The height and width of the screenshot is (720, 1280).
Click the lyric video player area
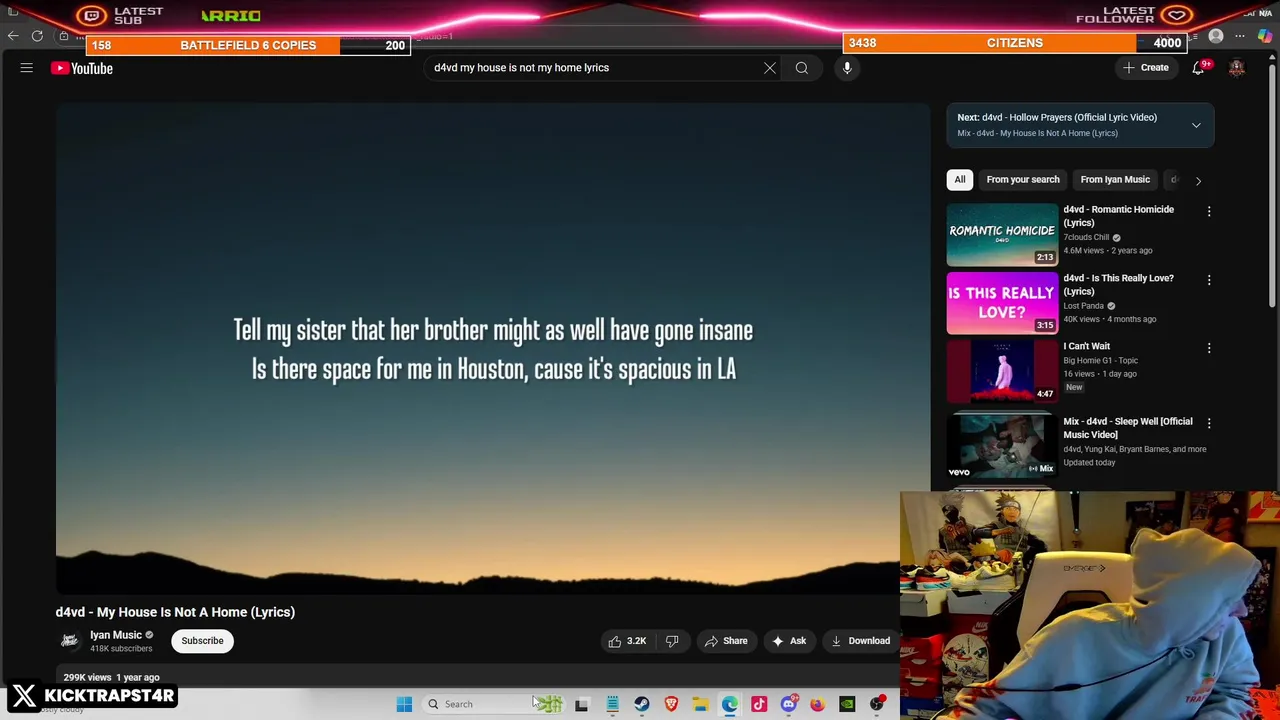pyautogui.click(x=493, y=350)
